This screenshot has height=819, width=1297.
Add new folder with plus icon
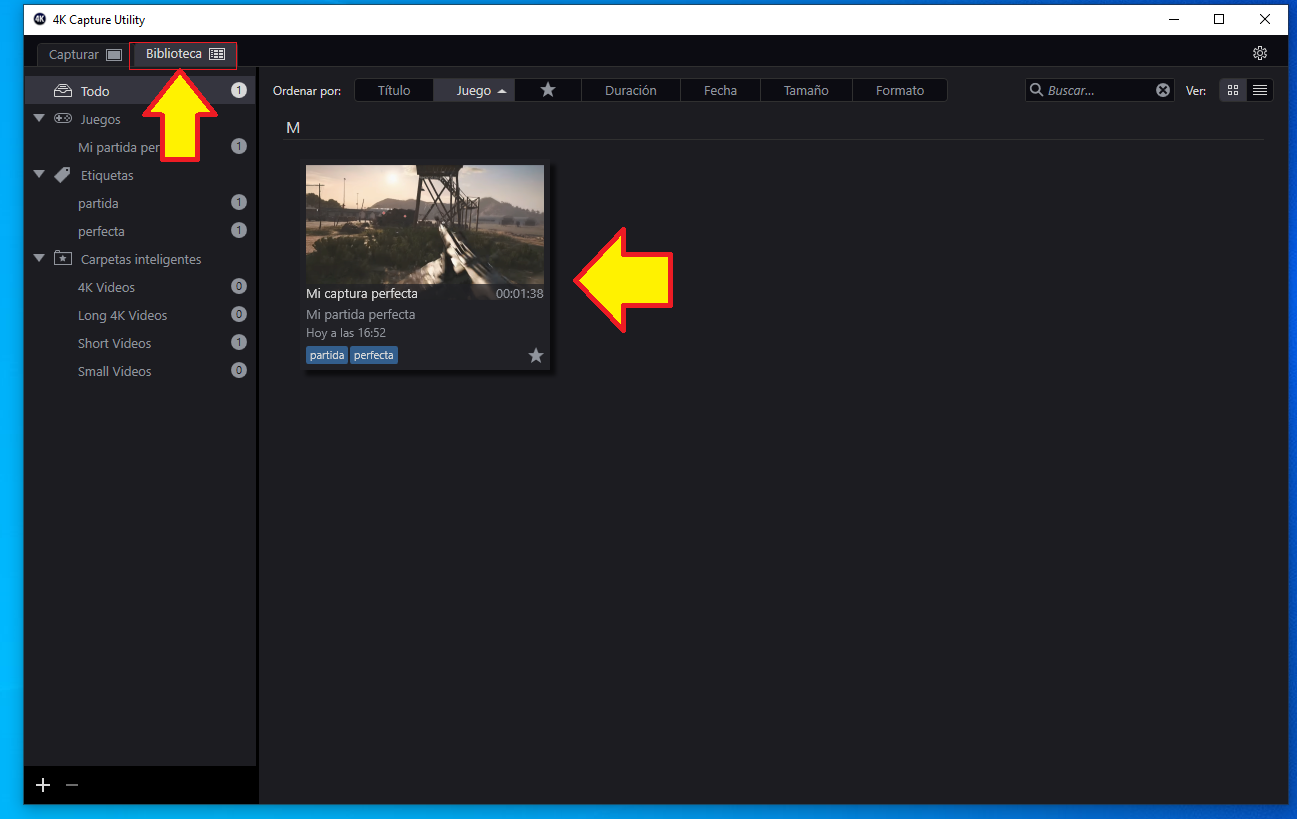pos(43,785)
